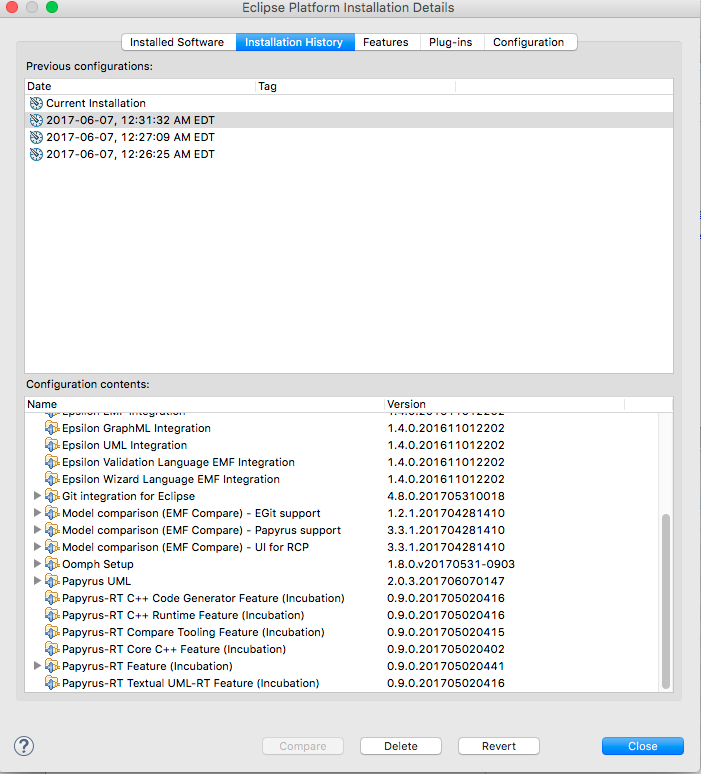
Task: Click the Papyrus-RT Core C++ Feature icon
Action: point(52,650)
